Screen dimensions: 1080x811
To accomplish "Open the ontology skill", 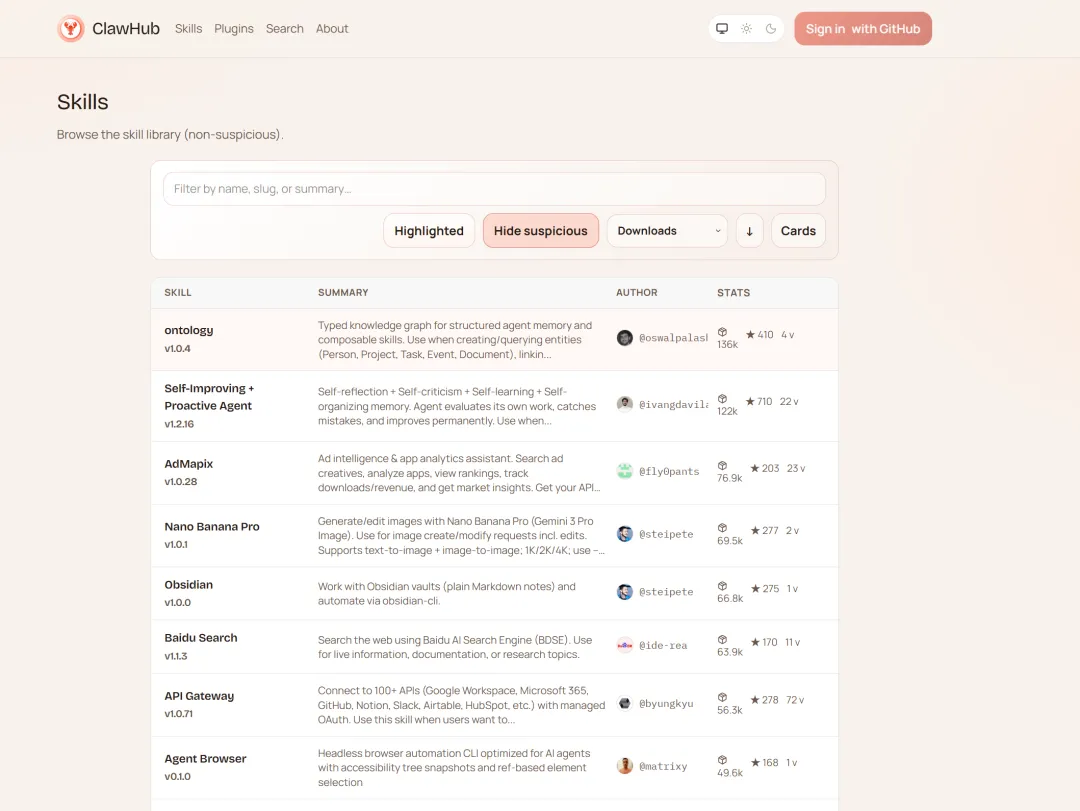I will pyautogui.click(x=189, y=330).
